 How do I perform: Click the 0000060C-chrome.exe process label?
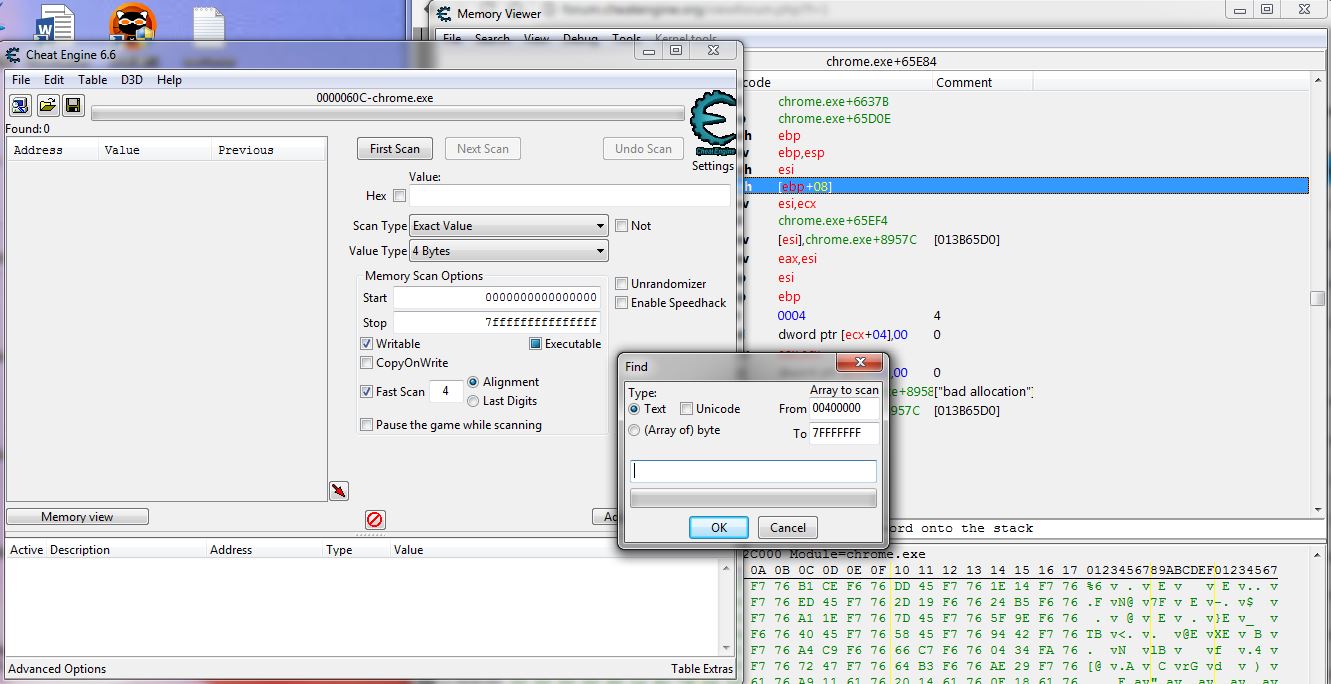coord(374,98)
